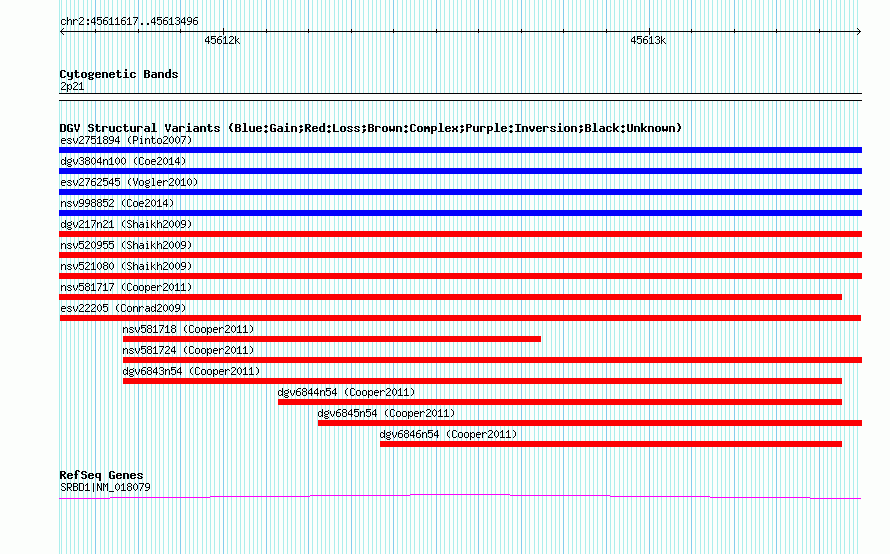Image resolution: width=890 pixels, height=554 pixels.
Task: Select the red bar under dgv6845n54
Action: click(590, 423)
